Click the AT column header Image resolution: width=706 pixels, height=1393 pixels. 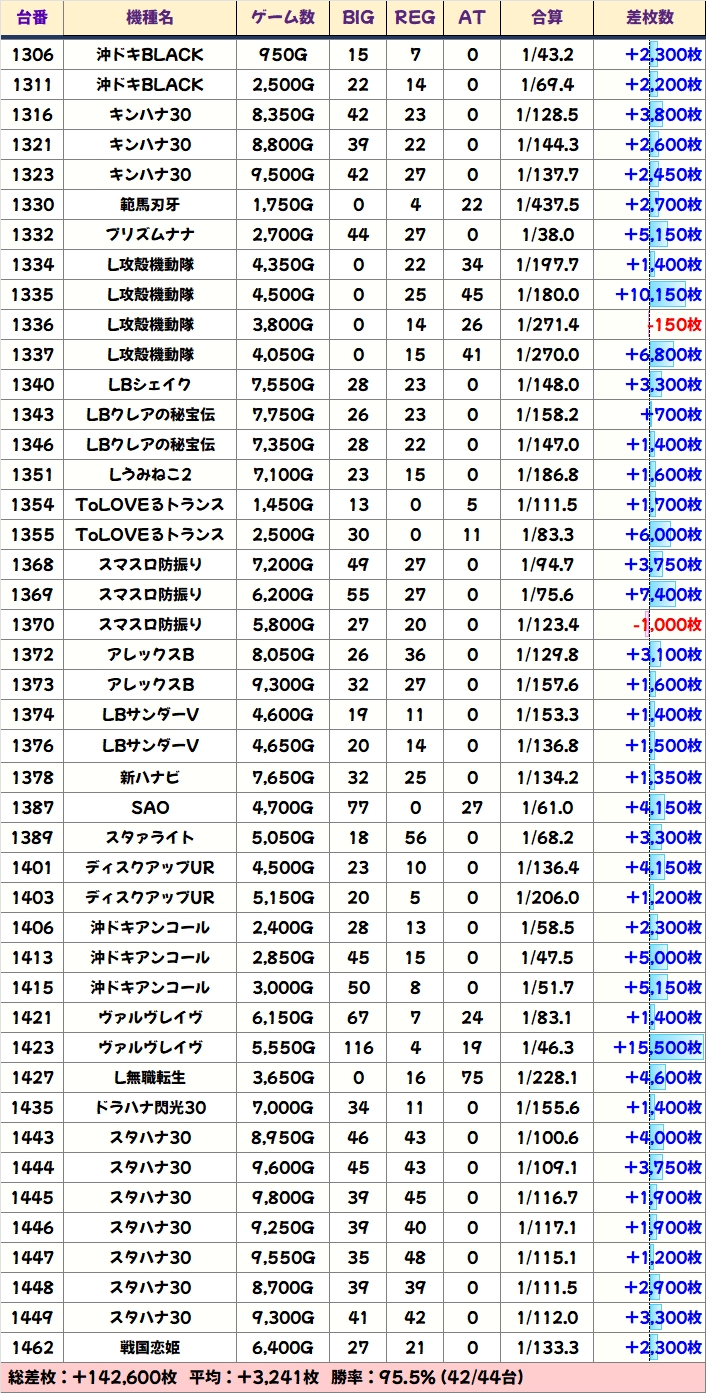pos(471,18)
